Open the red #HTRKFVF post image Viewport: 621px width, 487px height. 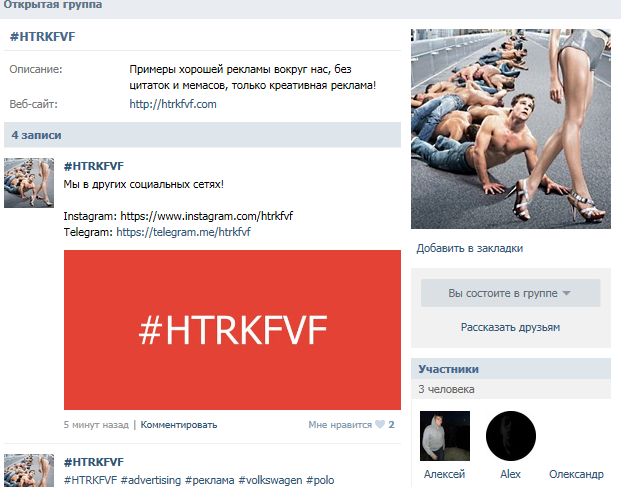pos(232,330)
